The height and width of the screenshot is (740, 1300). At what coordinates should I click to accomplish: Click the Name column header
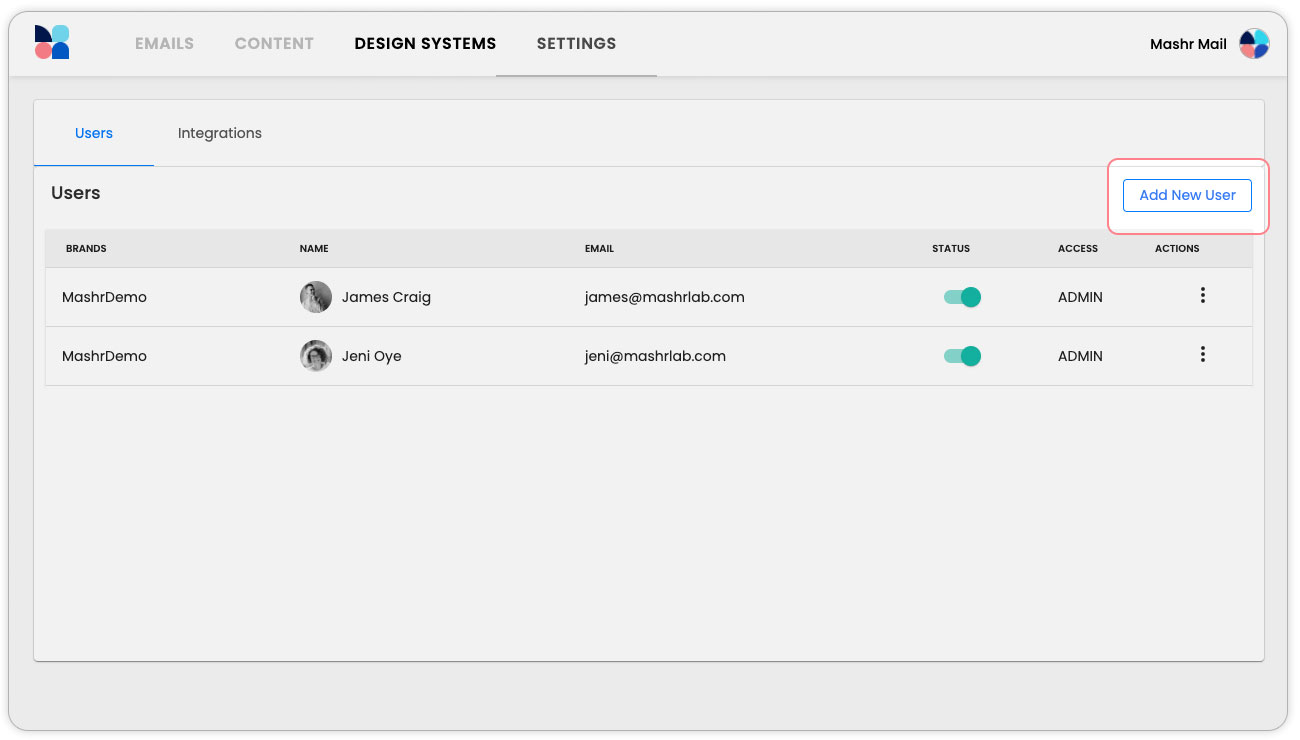pyautogui.click(x=314, y=249)
